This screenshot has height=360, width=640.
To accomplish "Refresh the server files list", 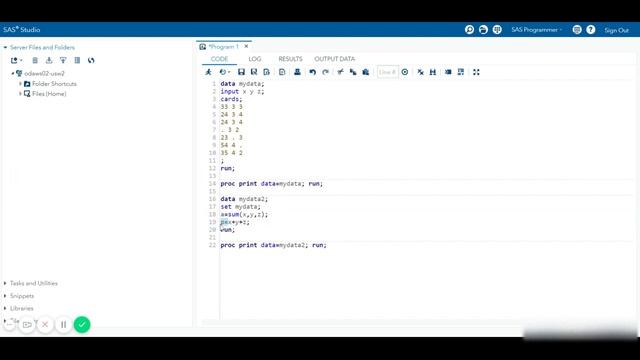I will 91,60.
